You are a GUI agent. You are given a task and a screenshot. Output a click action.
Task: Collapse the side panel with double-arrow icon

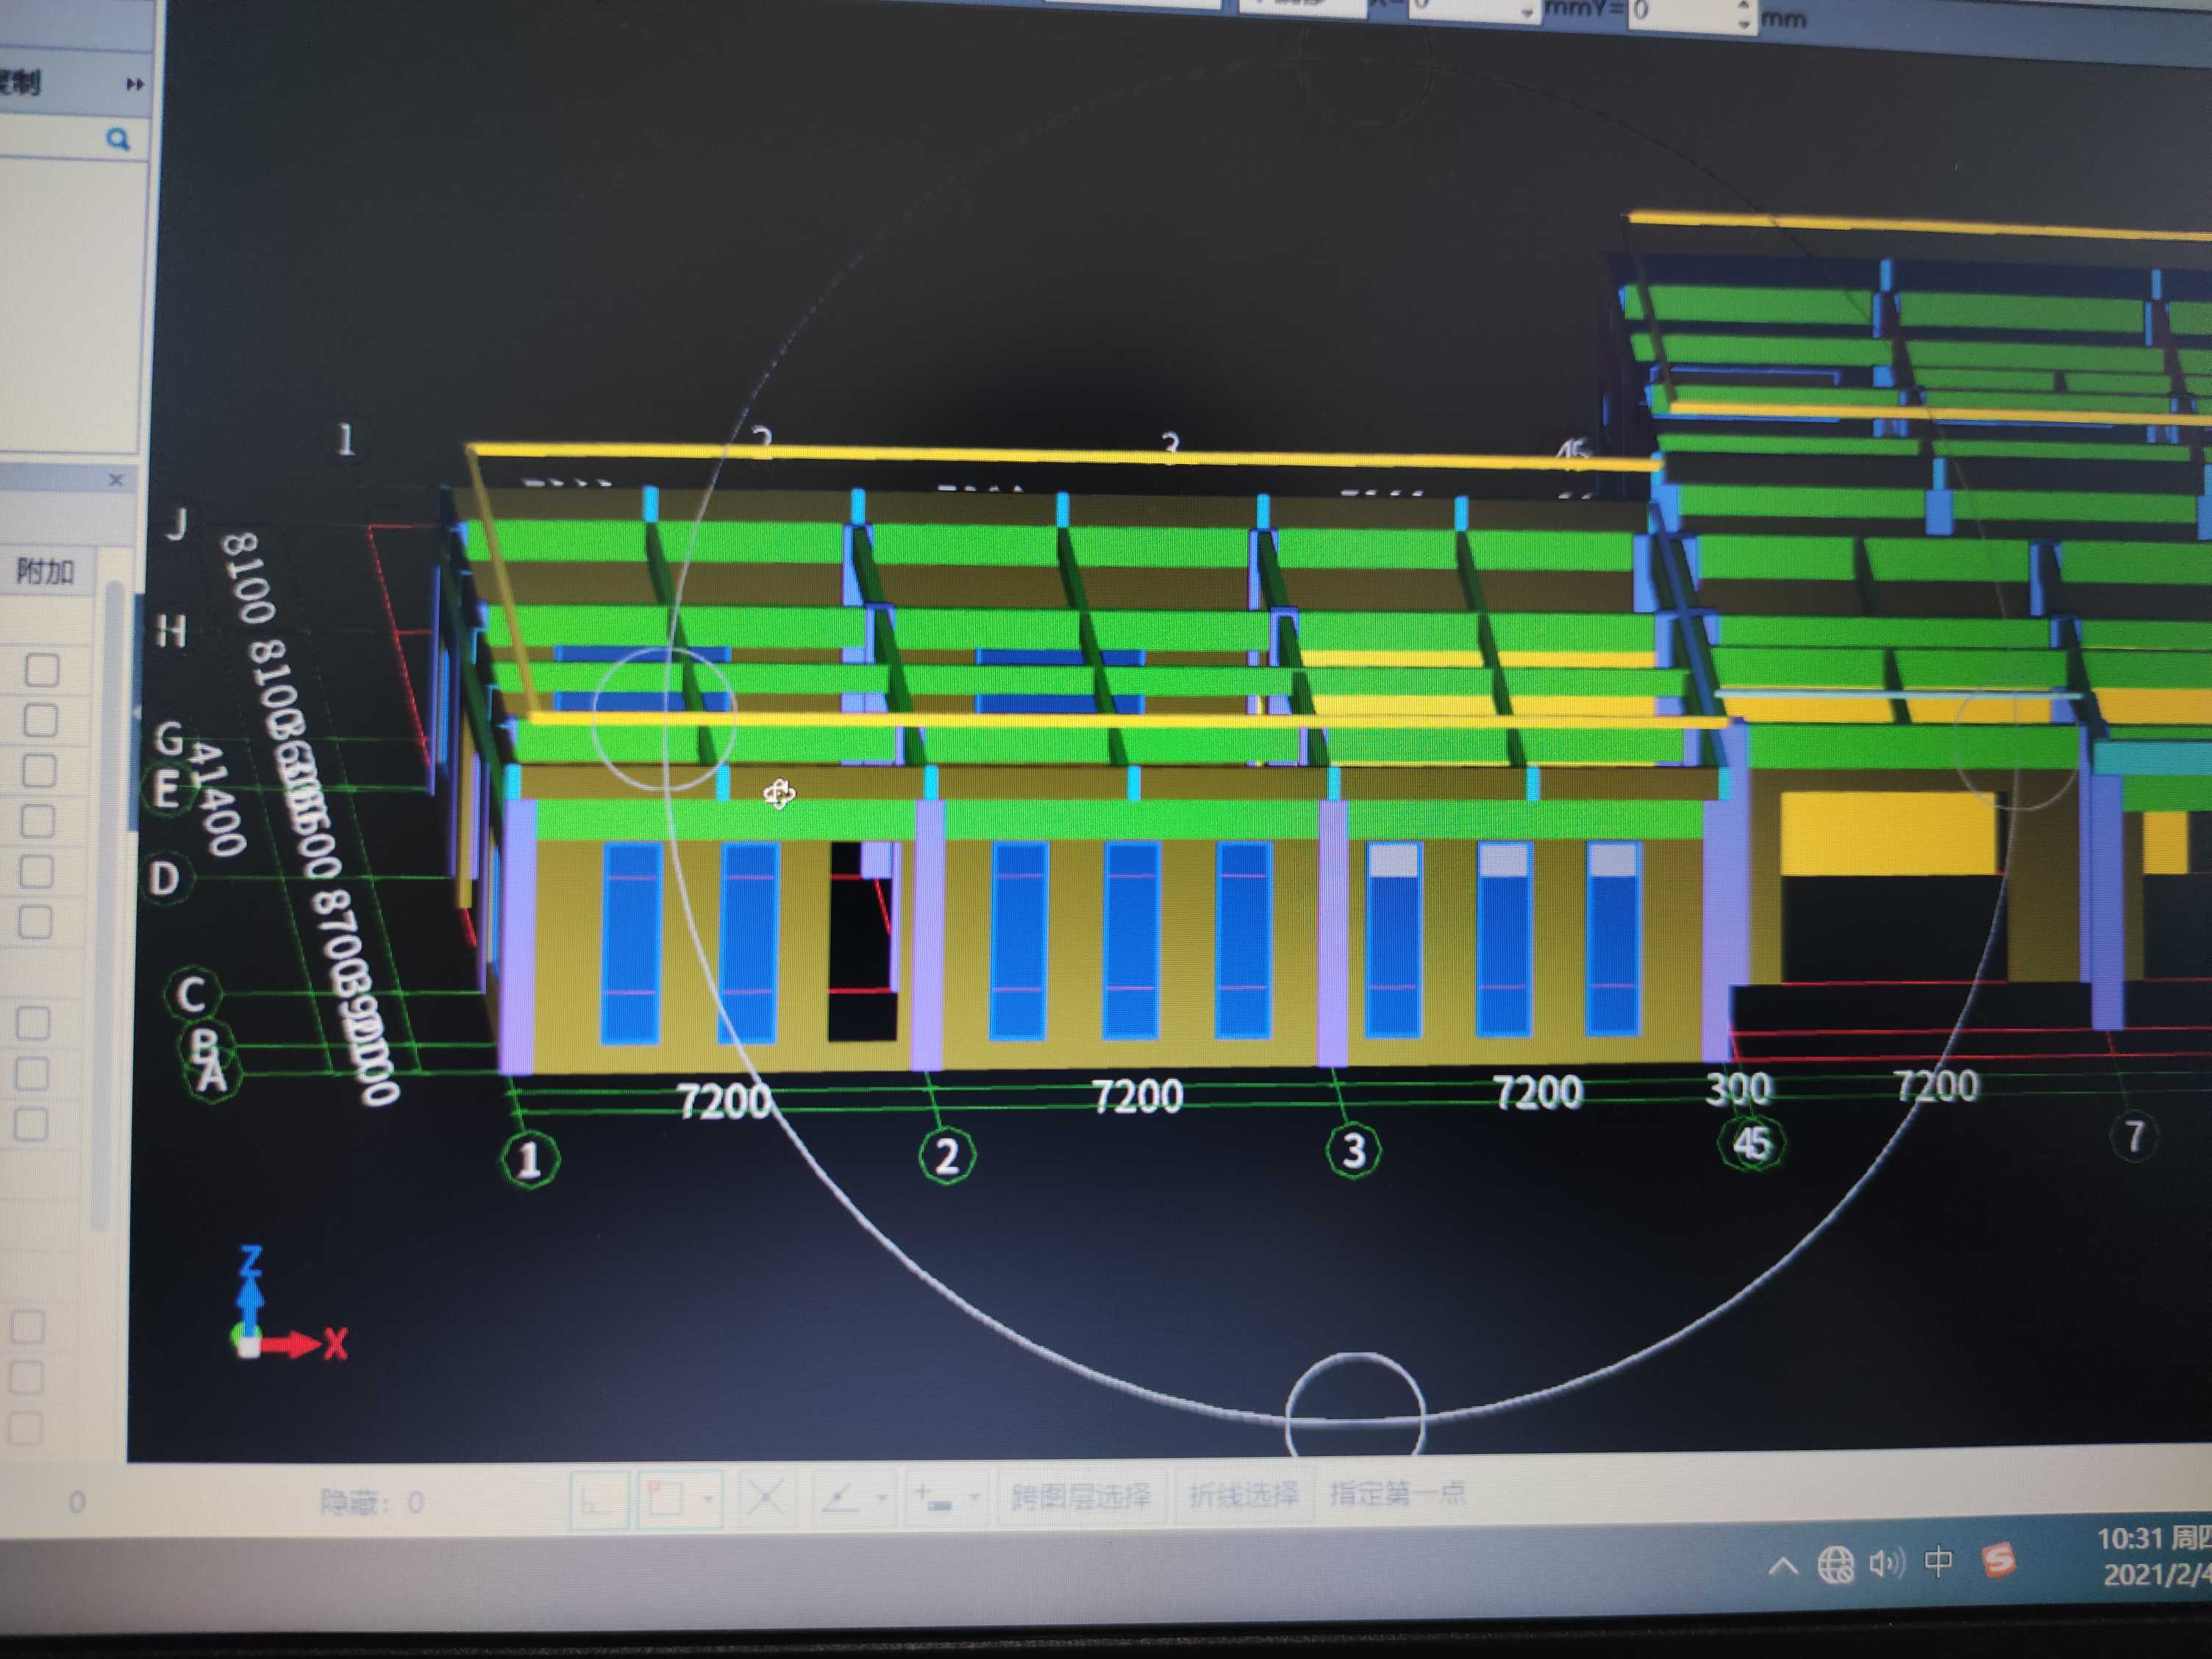point(134,85)
